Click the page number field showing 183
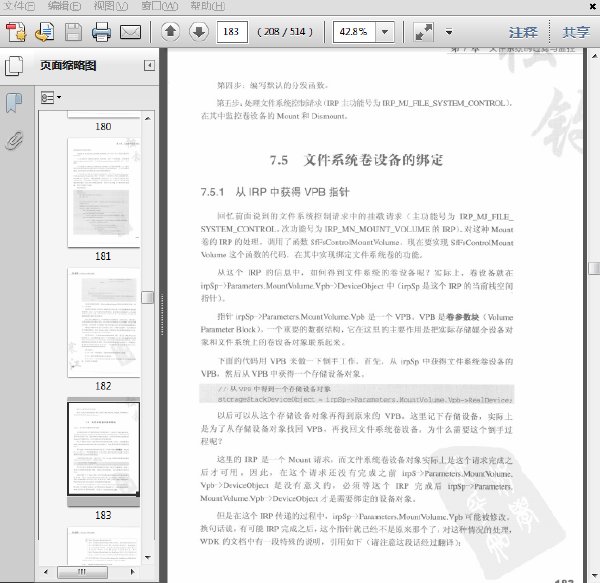The height and width of the screenshot is (583, 600). (232, 32)
